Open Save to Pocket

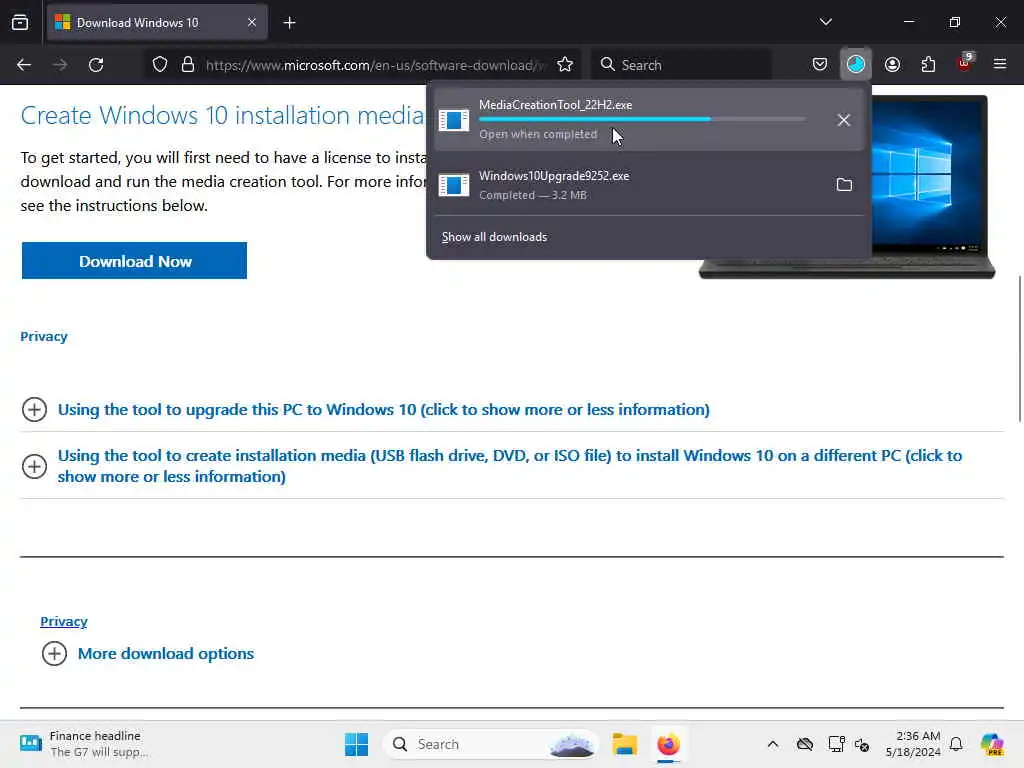pos(820,64)
